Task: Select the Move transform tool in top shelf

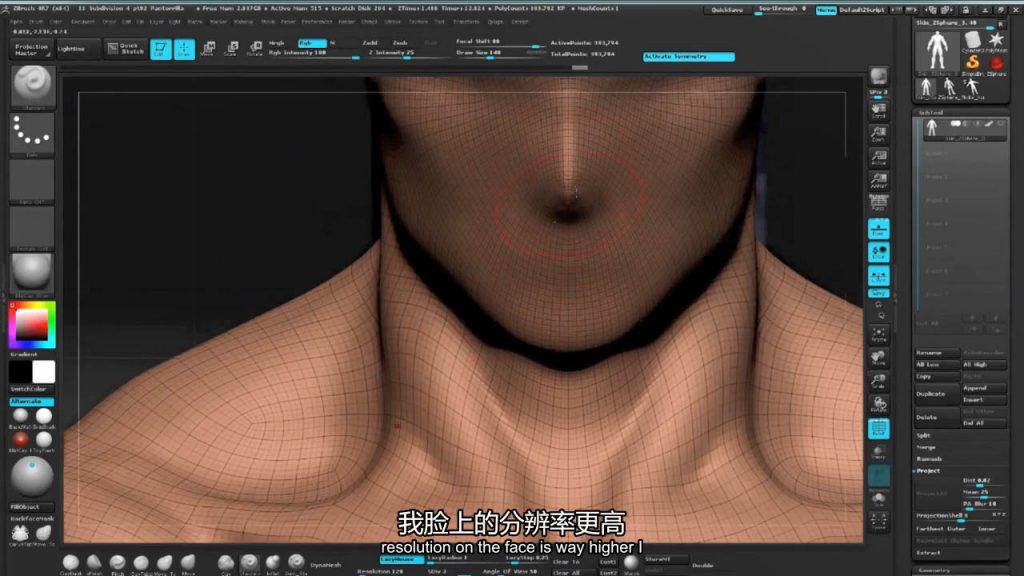Action: 208,48
